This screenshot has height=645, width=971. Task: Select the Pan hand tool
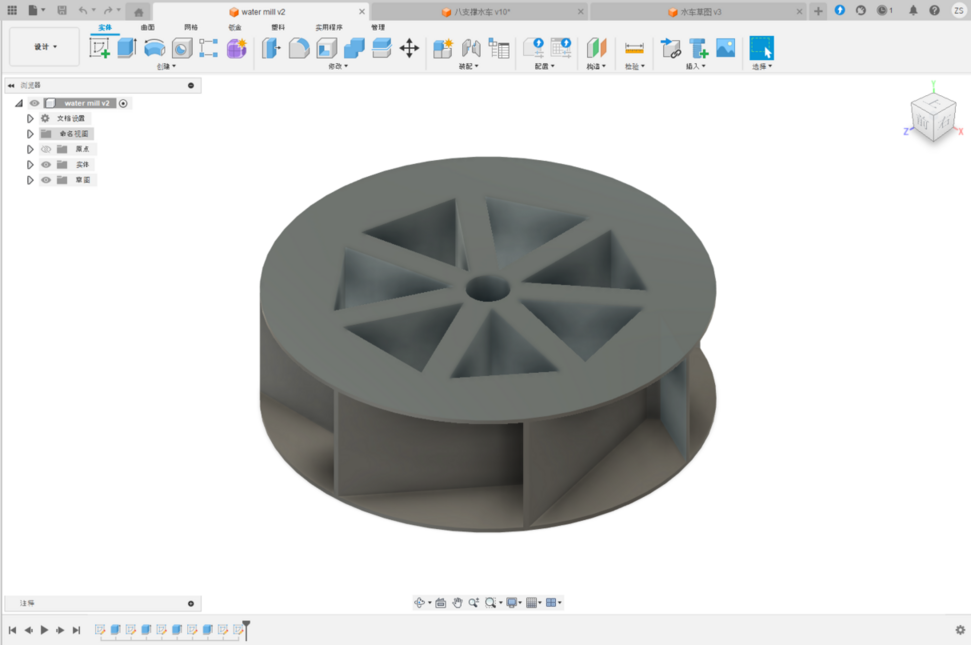pos(457,603)
